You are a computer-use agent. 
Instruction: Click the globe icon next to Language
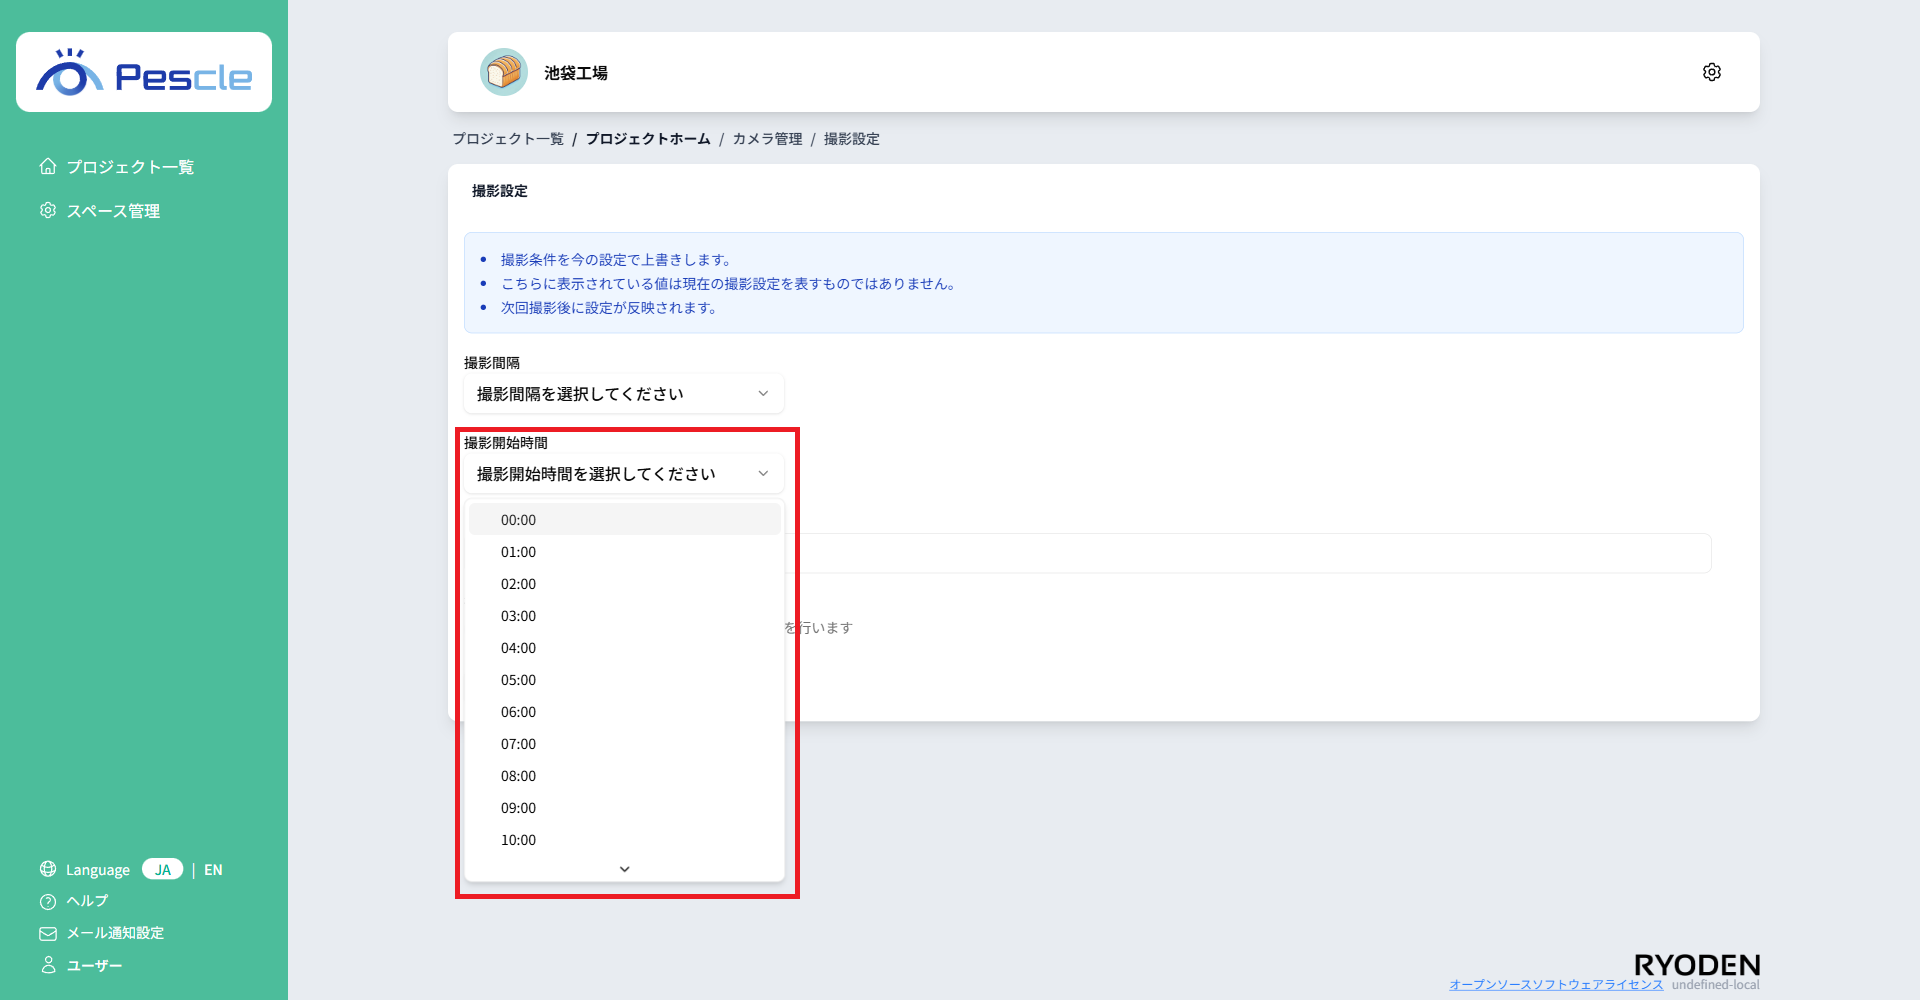(47, 869)
